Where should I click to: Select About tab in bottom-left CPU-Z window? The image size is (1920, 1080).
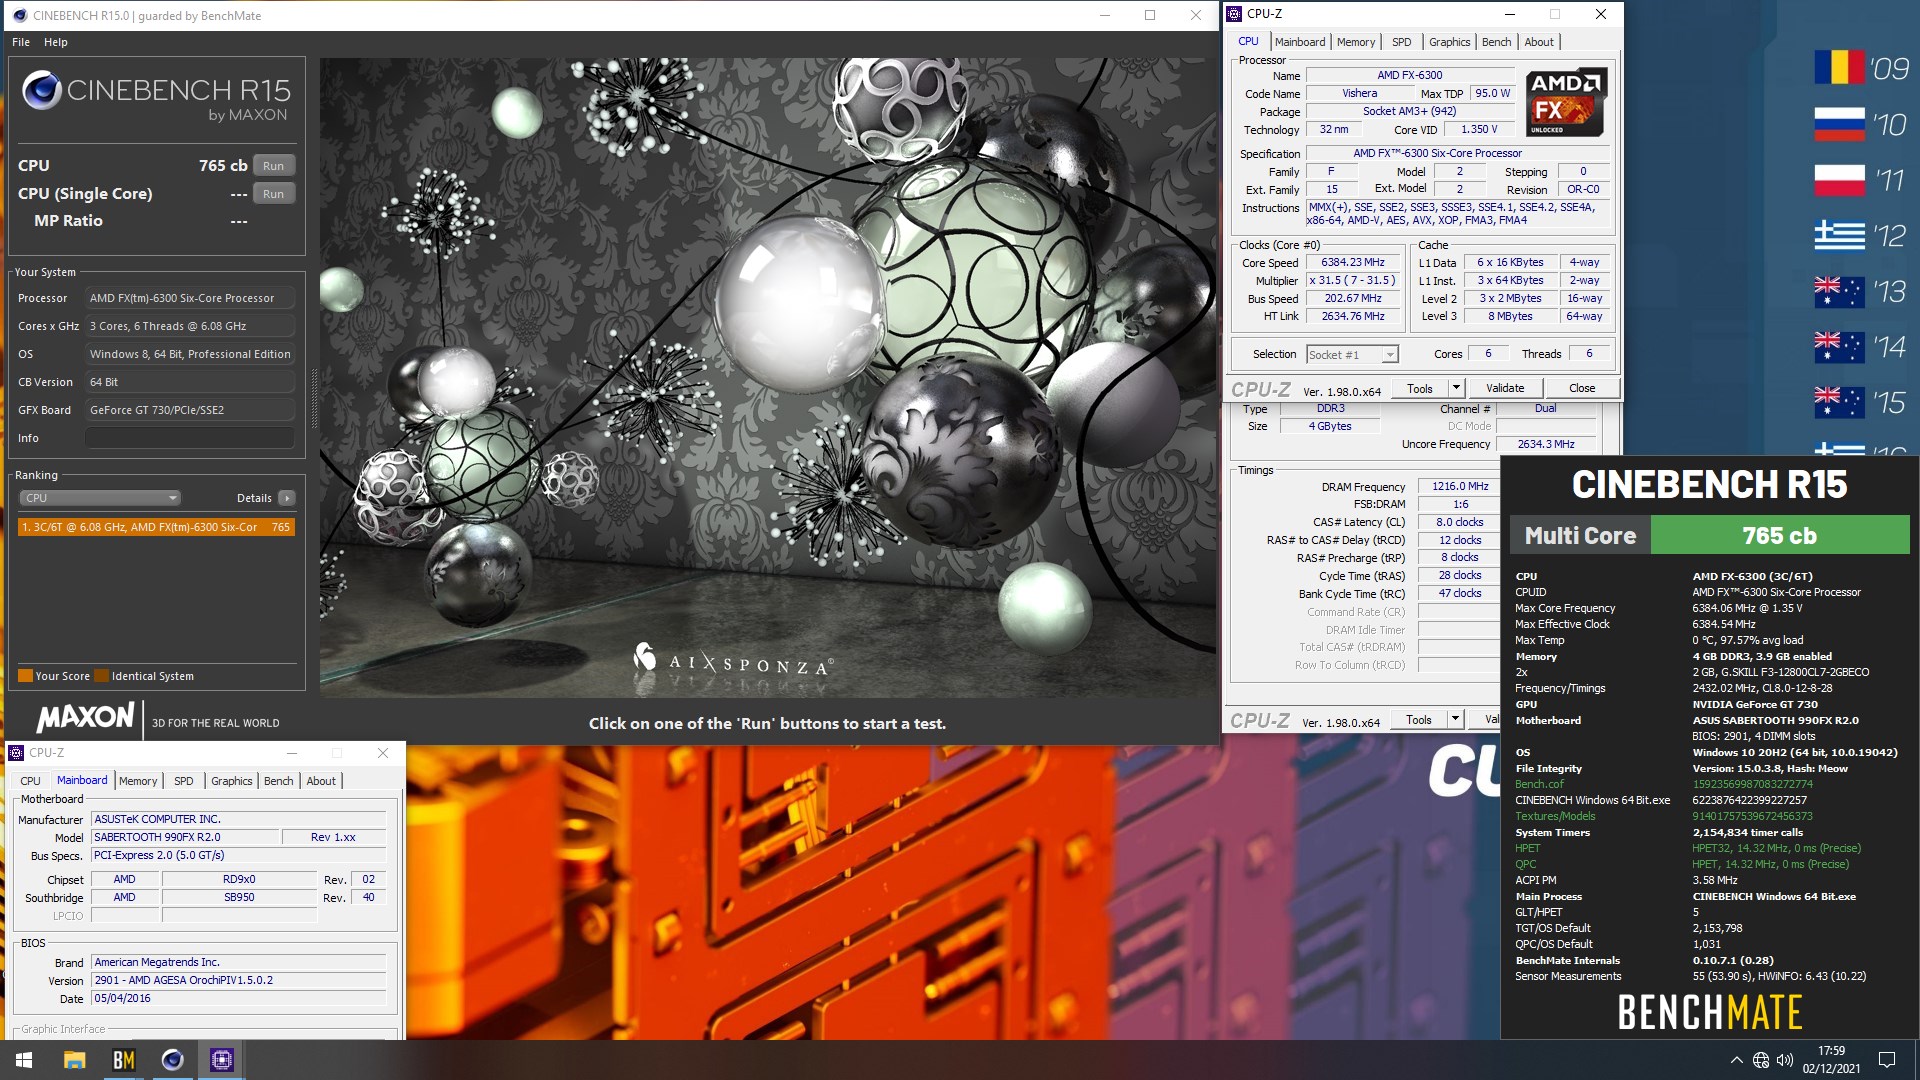(x=321, y=781)
